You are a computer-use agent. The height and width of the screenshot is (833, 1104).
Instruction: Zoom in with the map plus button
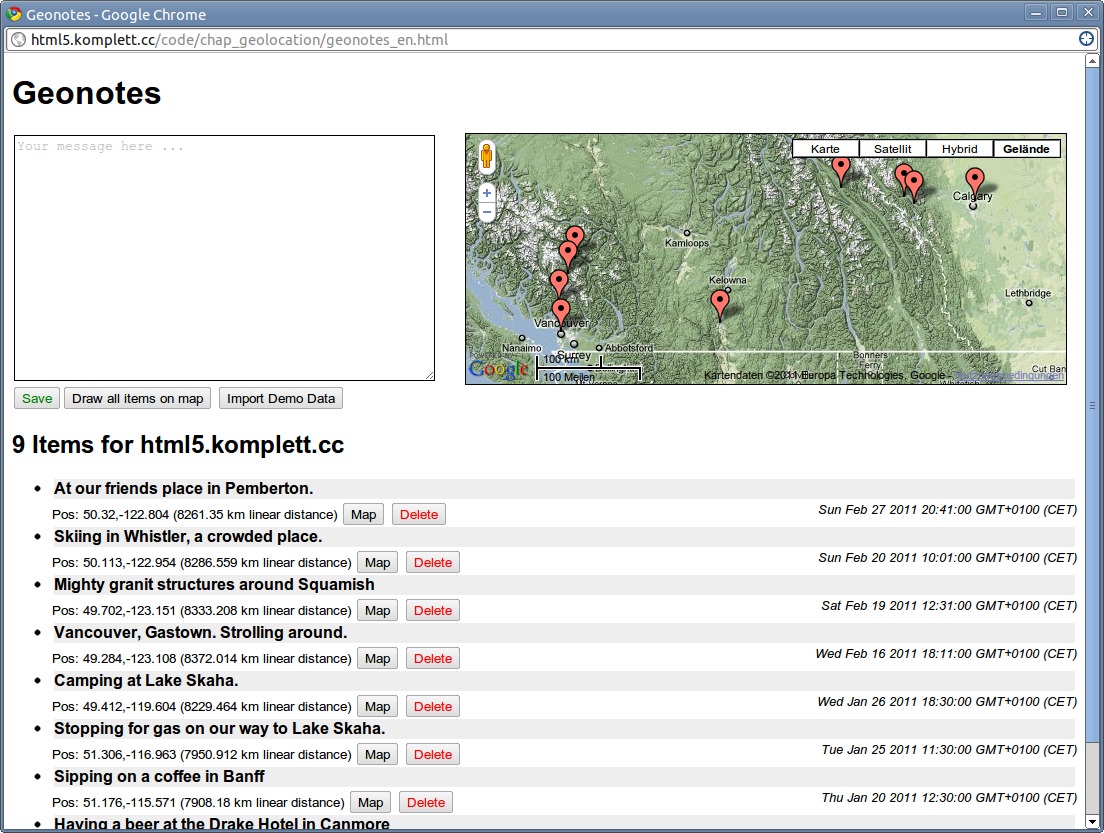point(487,193)
